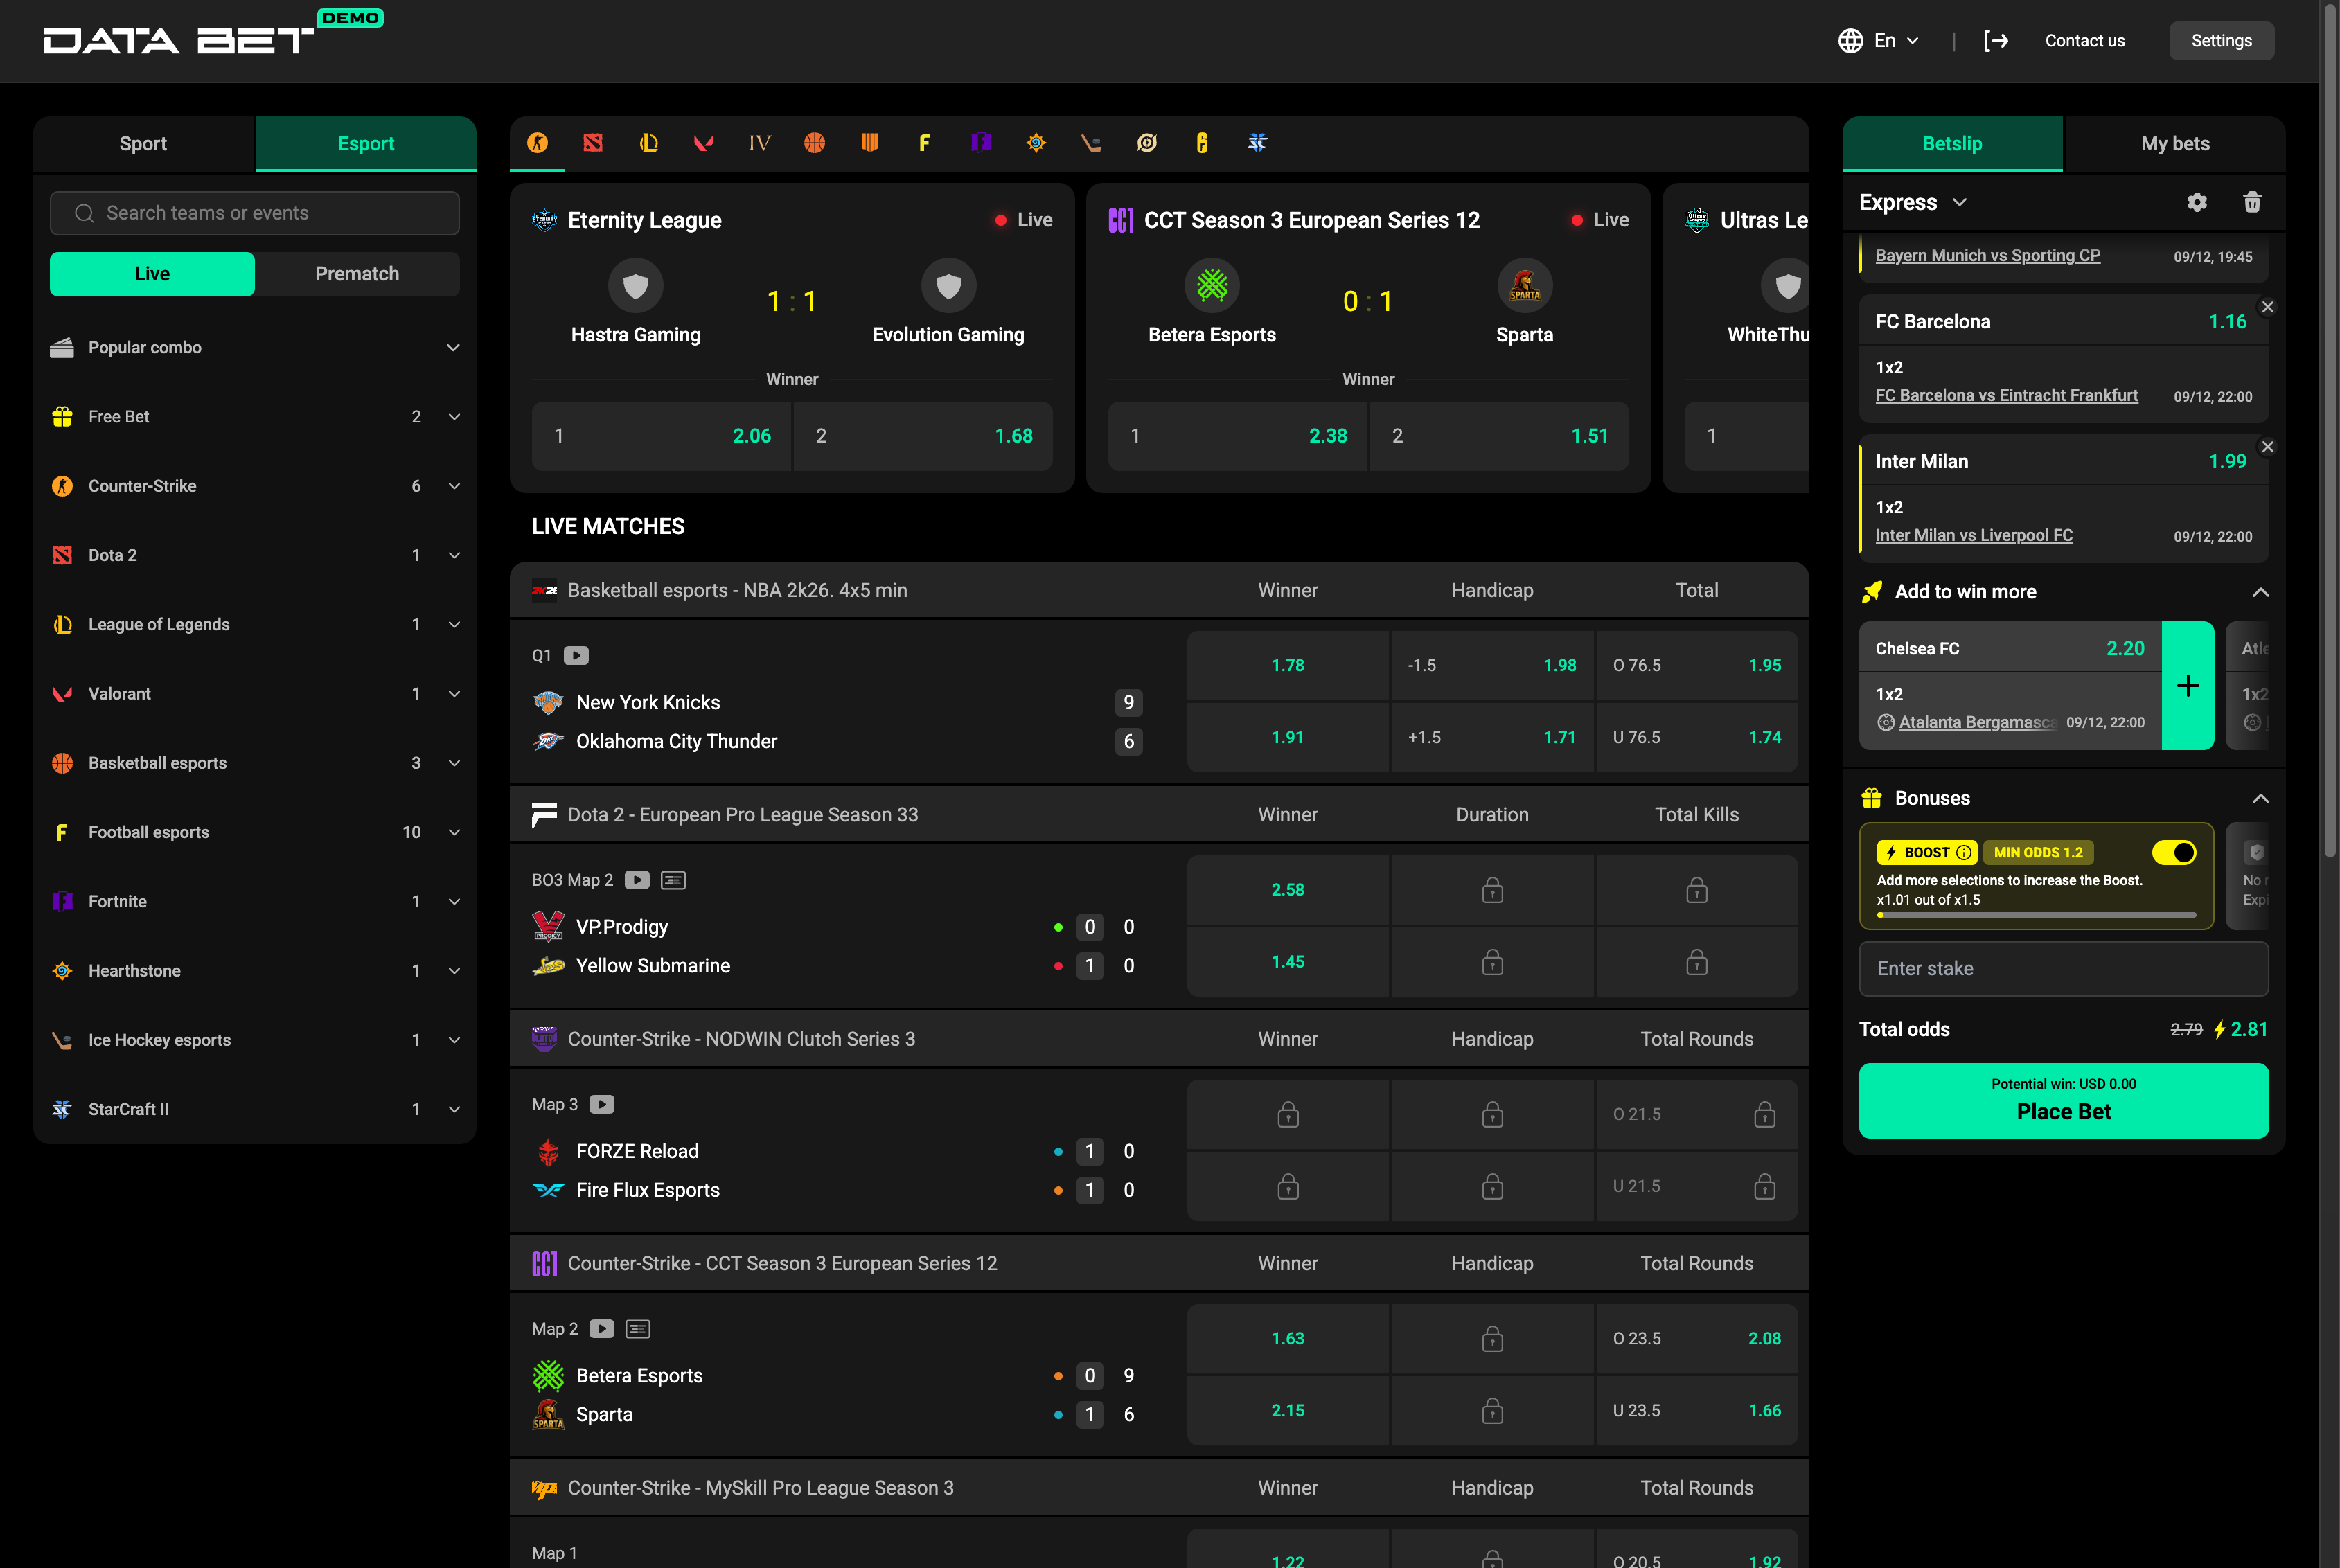Toggle the Boost bonus switch off
The image size is (2340, 1568).
tap(2173, 852)
